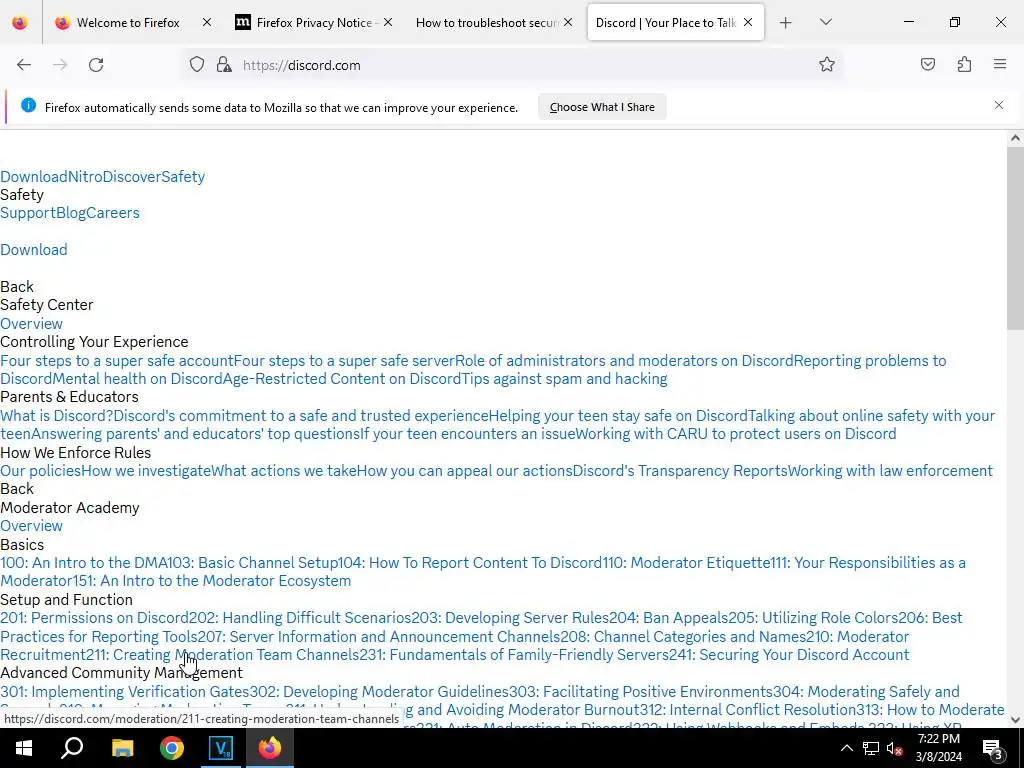
Task: Switch to Welcome to Firefox tab
Action: [x=127, y=23]
